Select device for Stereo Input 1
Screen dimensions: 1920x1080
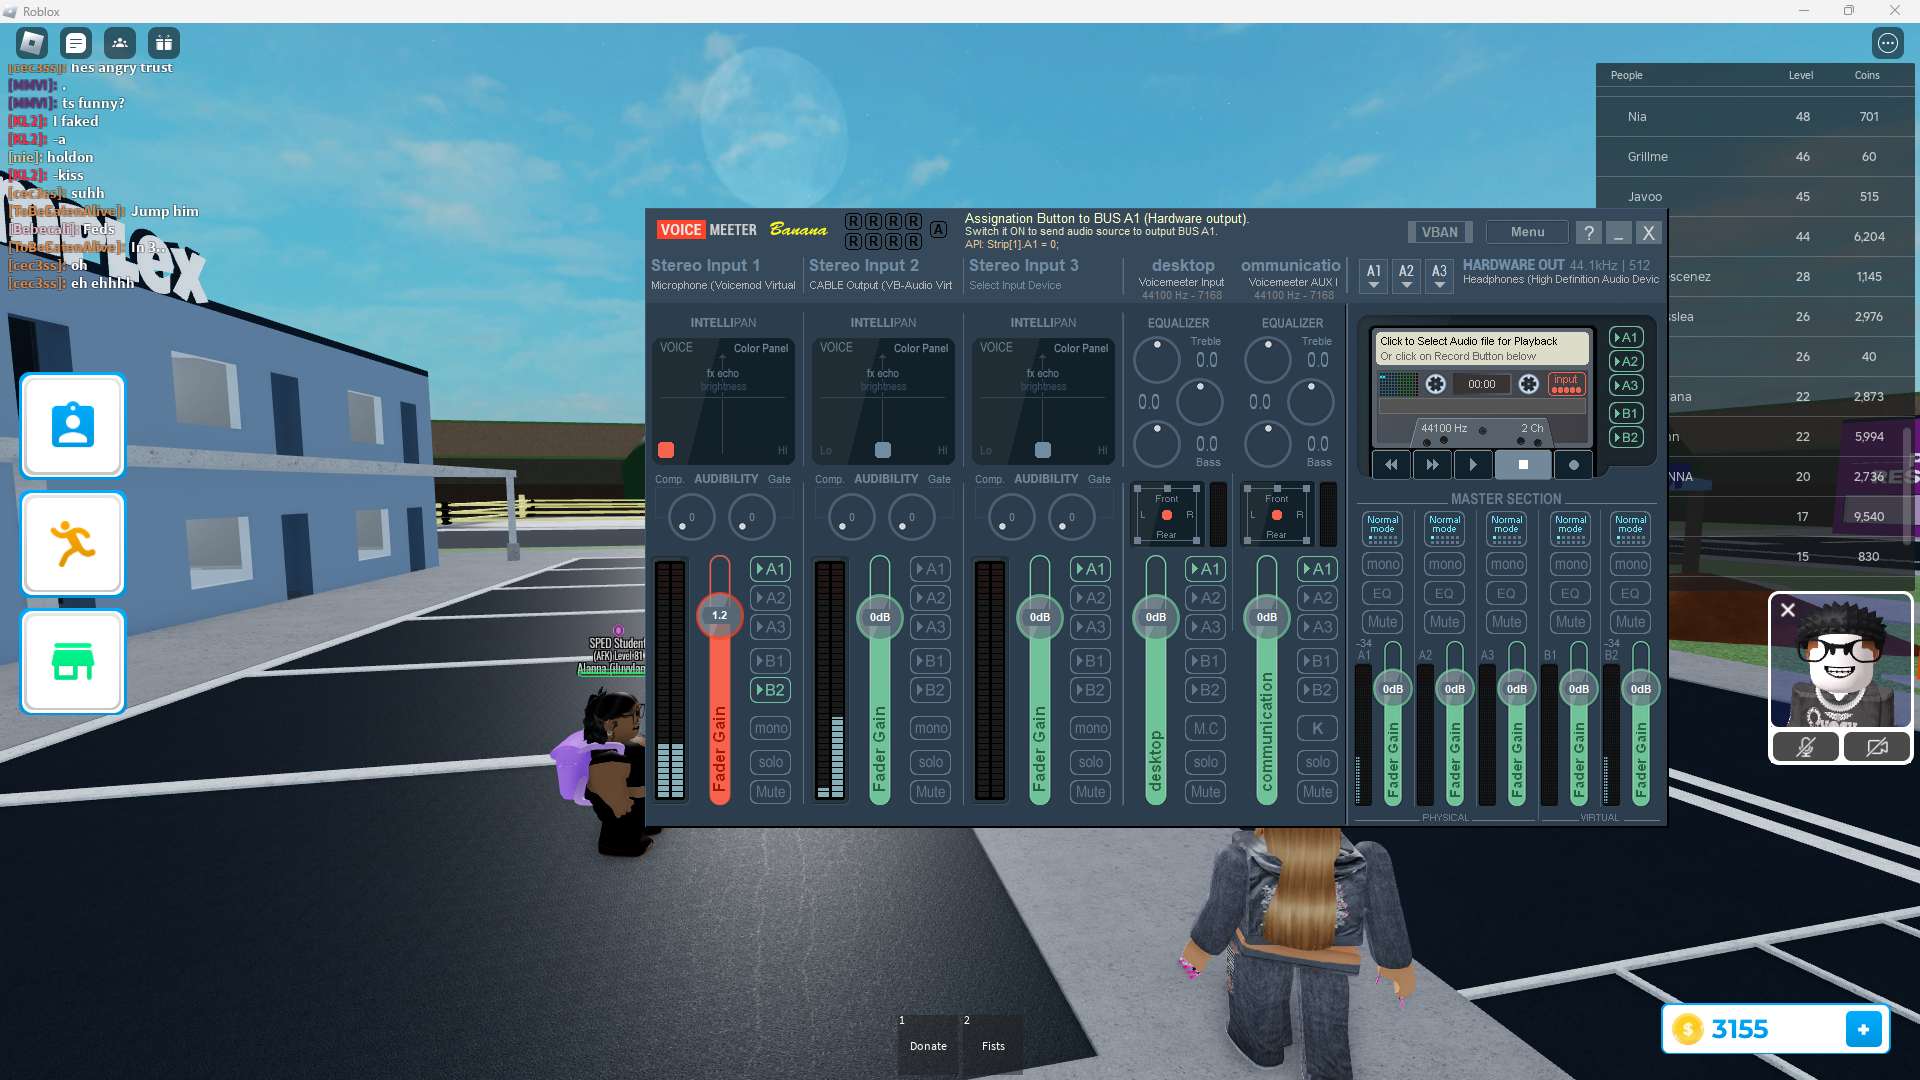pyautogui.click(x=724, y=286)
